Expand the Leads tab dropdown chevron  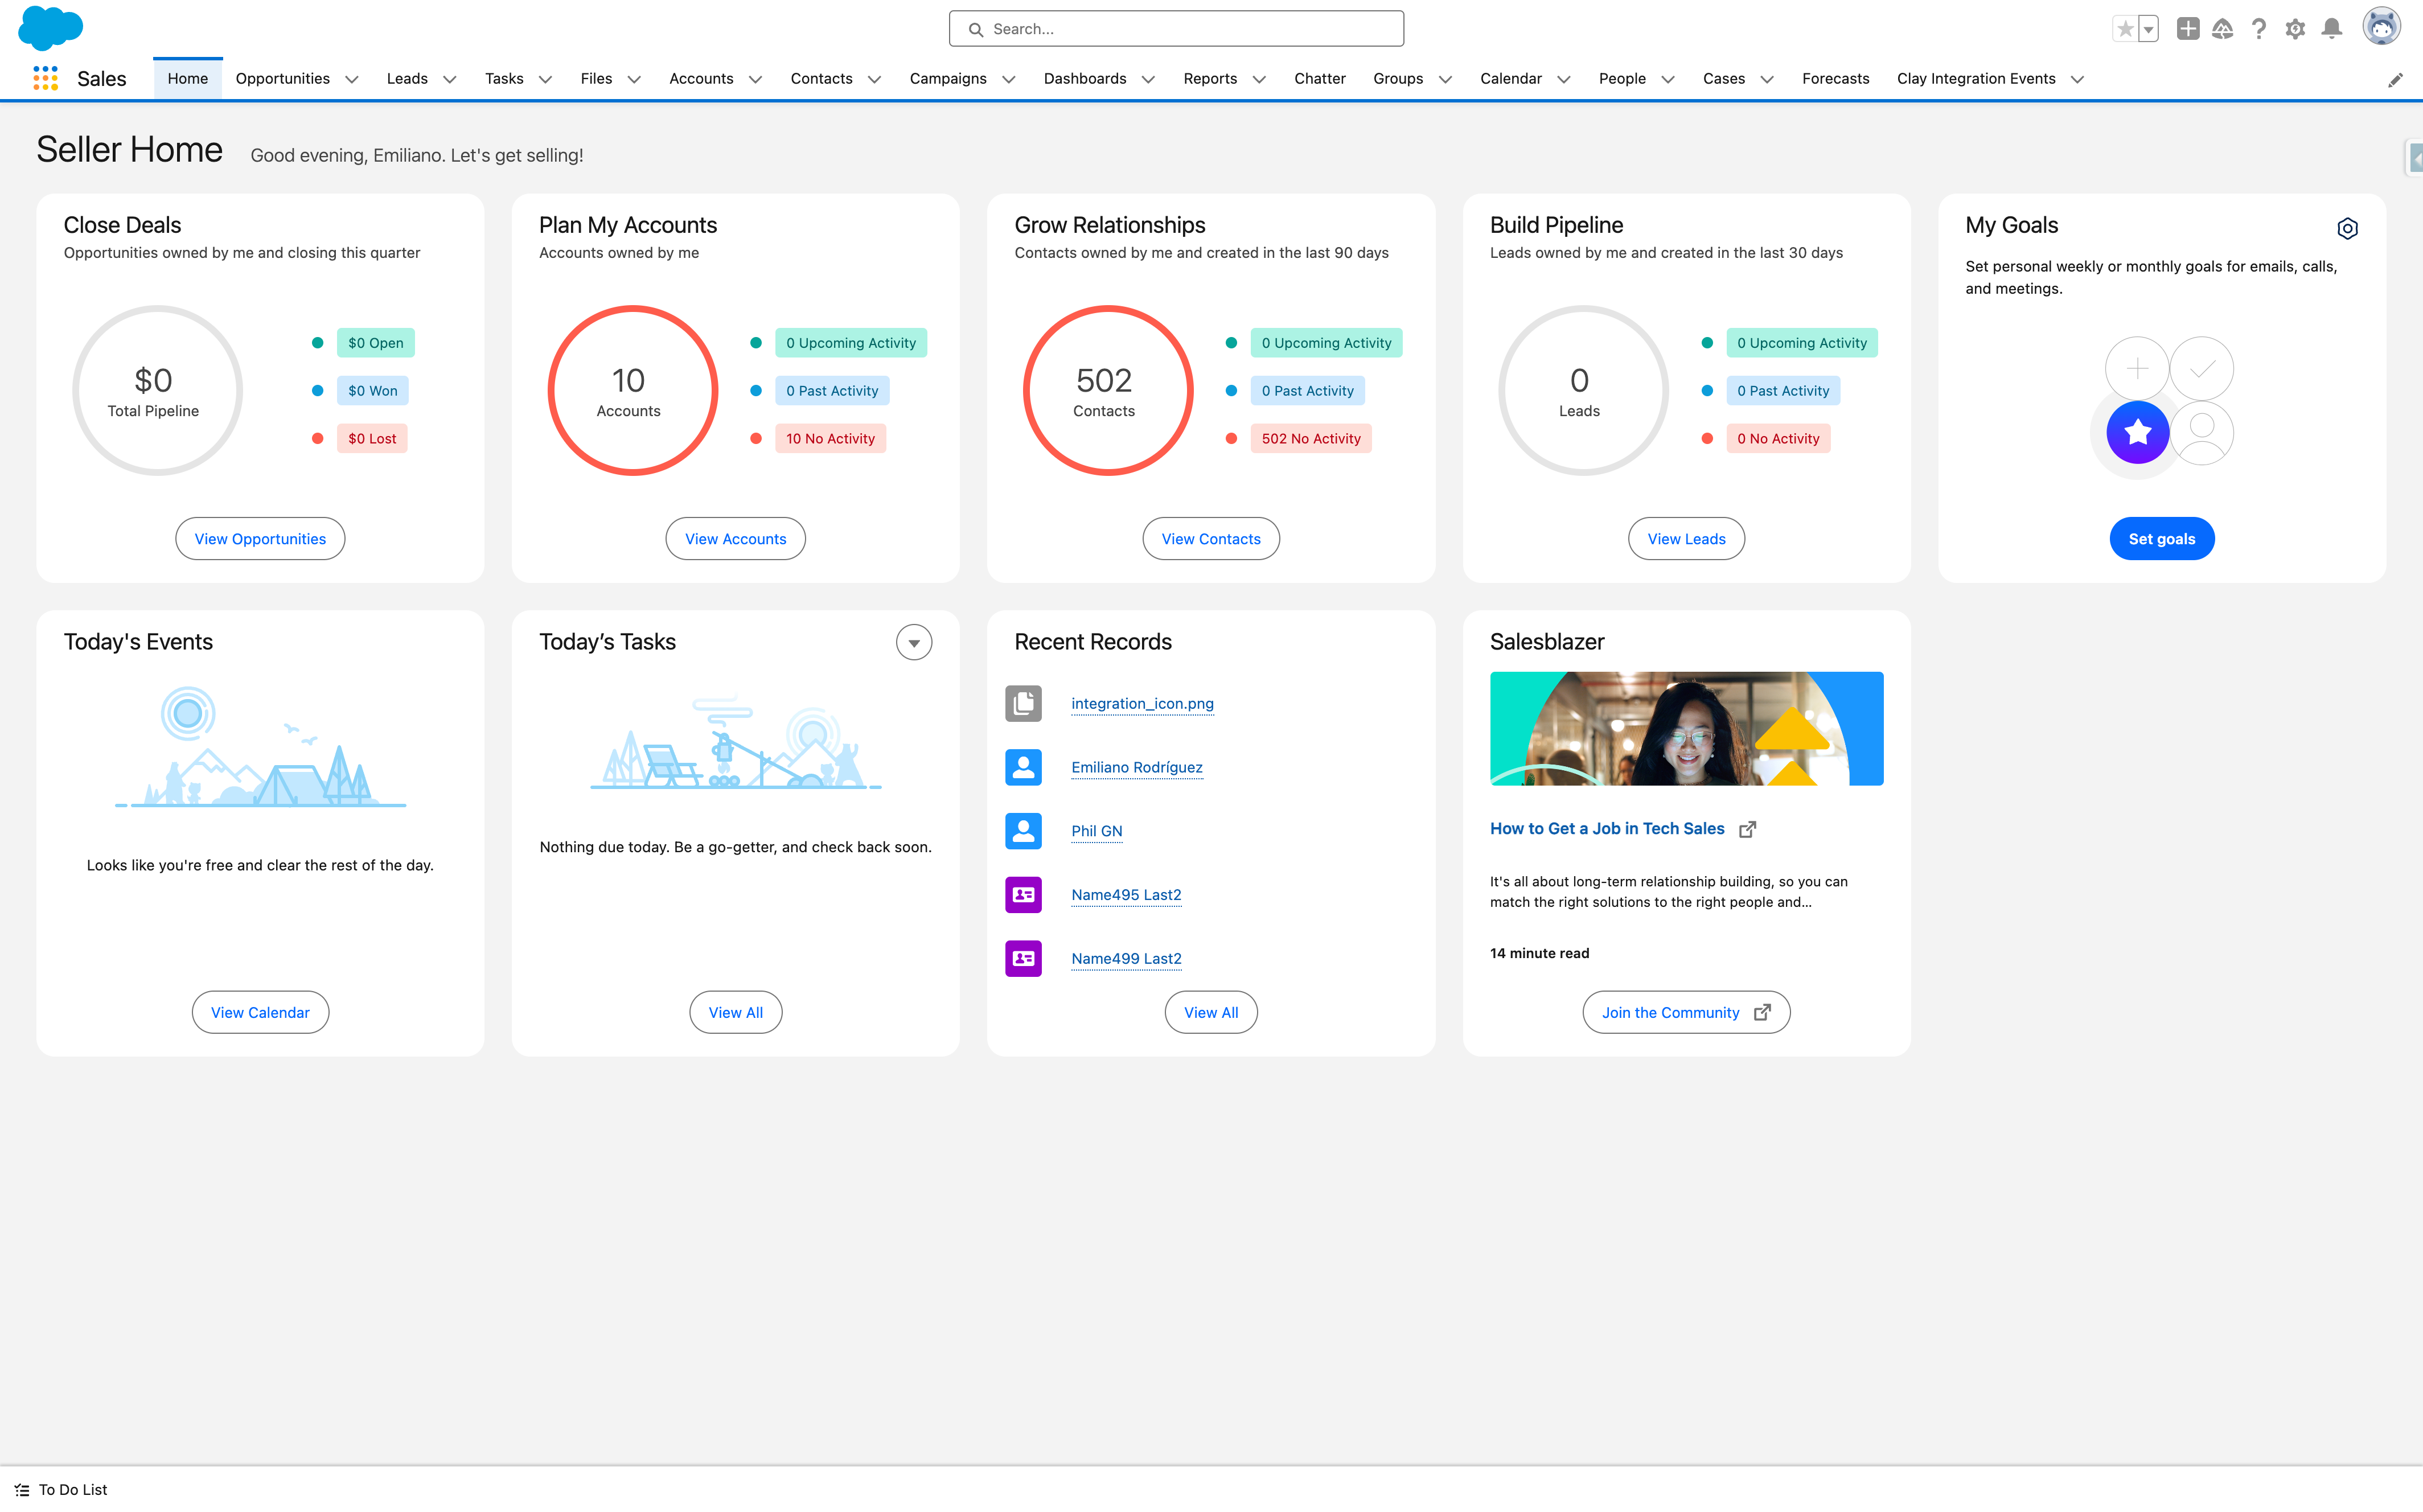click(450, 80)
